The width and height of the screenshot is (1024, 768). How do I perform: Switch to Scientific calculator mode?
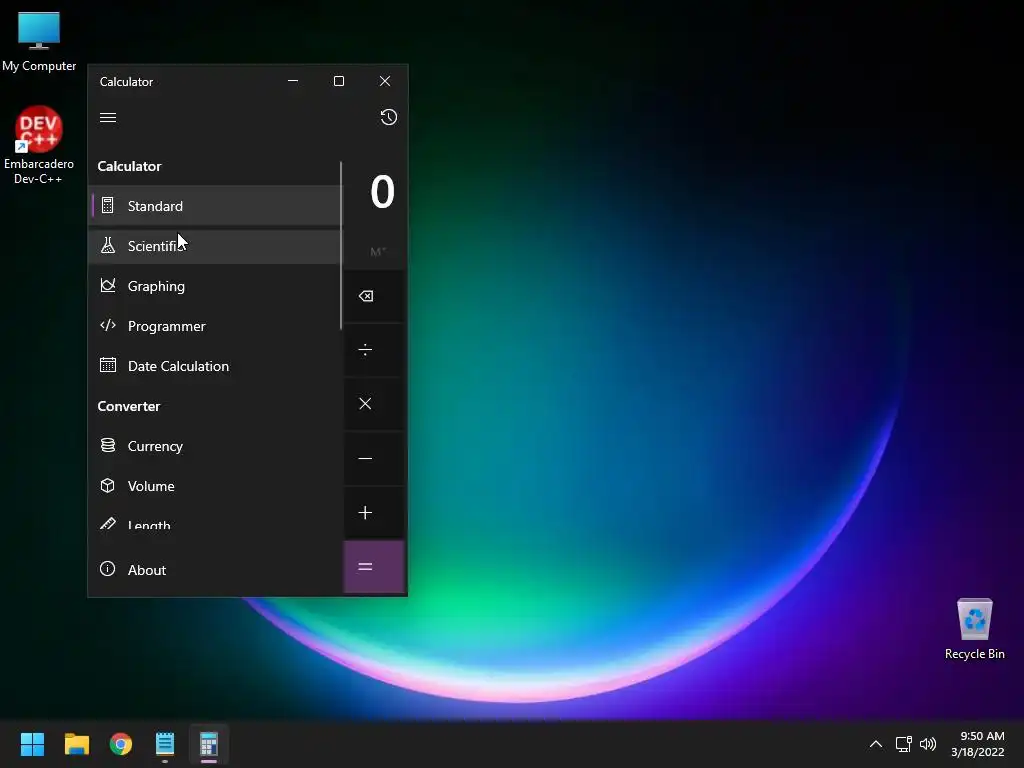point(215,246)
